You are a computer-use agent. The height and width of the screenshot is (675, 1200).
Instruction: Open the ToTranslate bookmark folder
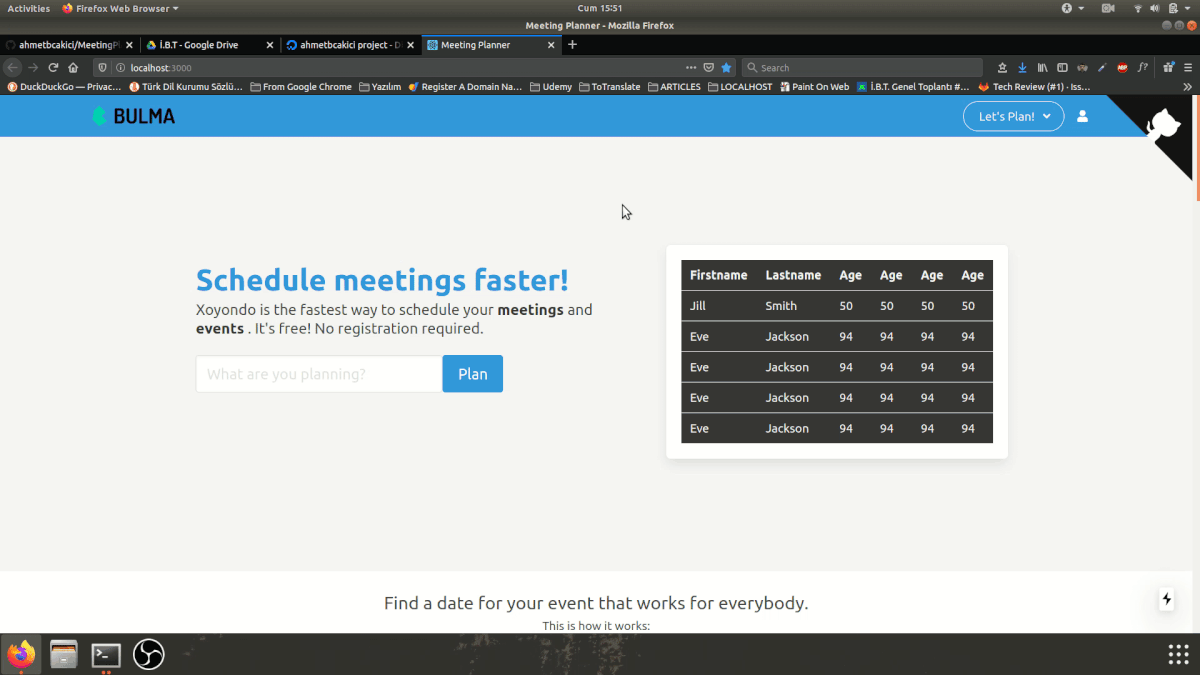[610, 87]
